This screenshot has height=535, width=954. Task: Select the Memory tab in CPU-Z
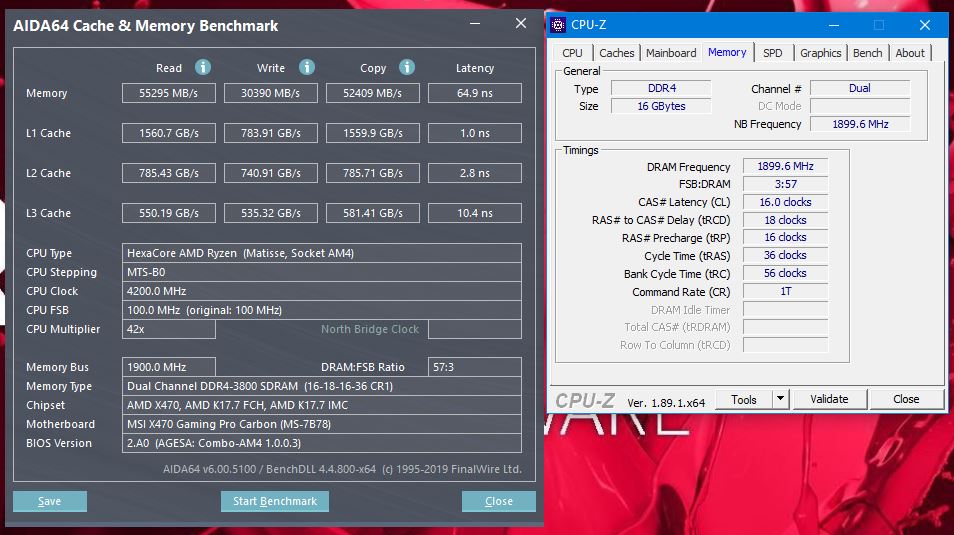coord(727,52)
